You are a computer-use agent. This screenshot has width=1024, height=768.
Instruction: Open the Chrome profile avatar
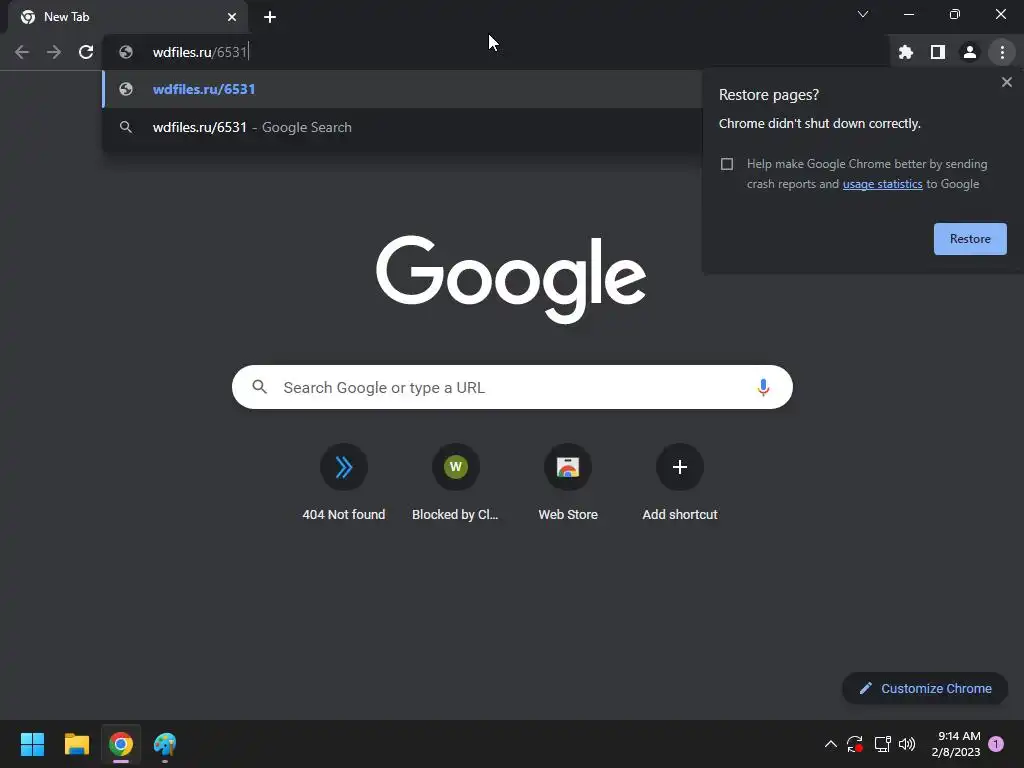click(x=970, y=52)
